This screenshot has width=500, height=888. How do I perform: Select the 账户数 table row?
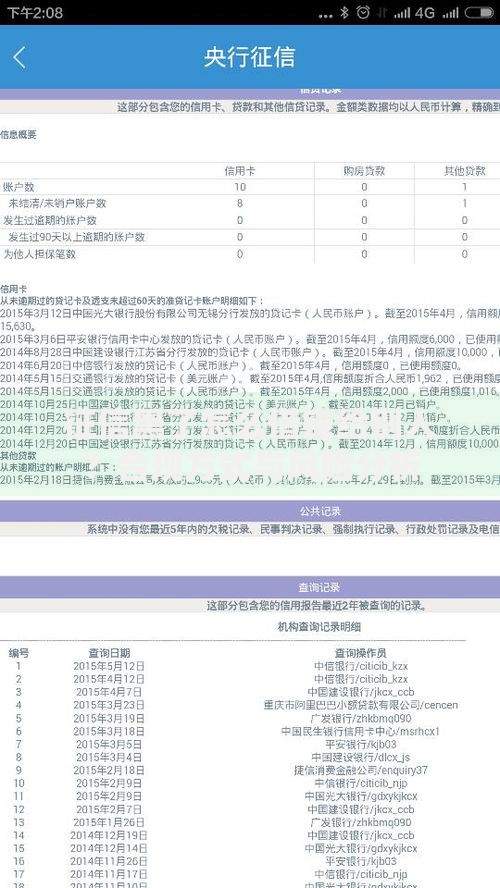pos(250,187)
